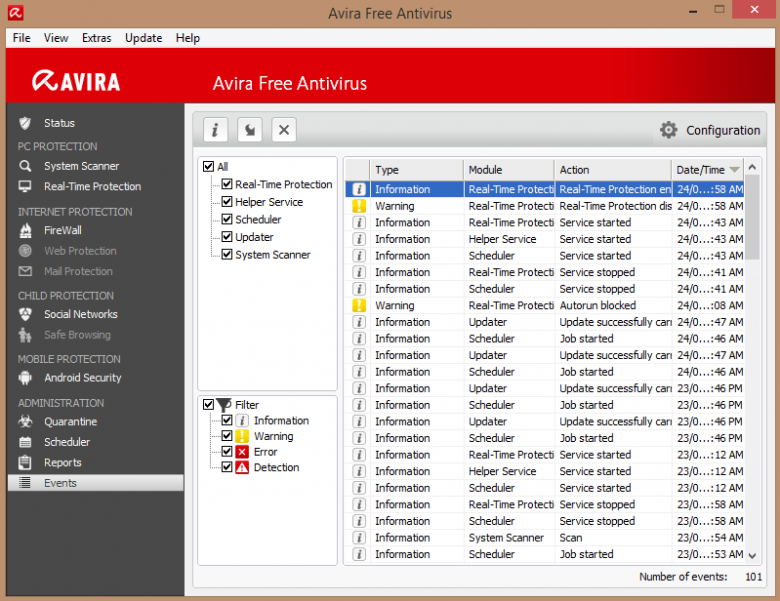Click the event info toolbar icon
The height and width of the screenshot is (601, 780).
215,129
